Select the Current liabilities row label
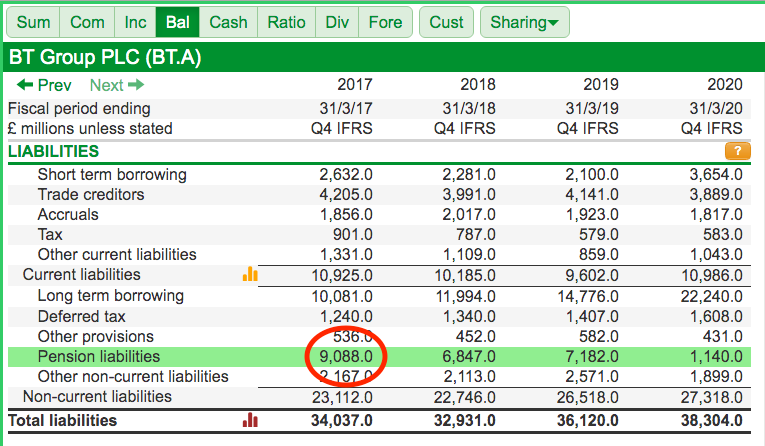This screenshot has width=765, height=446. pyautogui.click(x=81, y=275)
